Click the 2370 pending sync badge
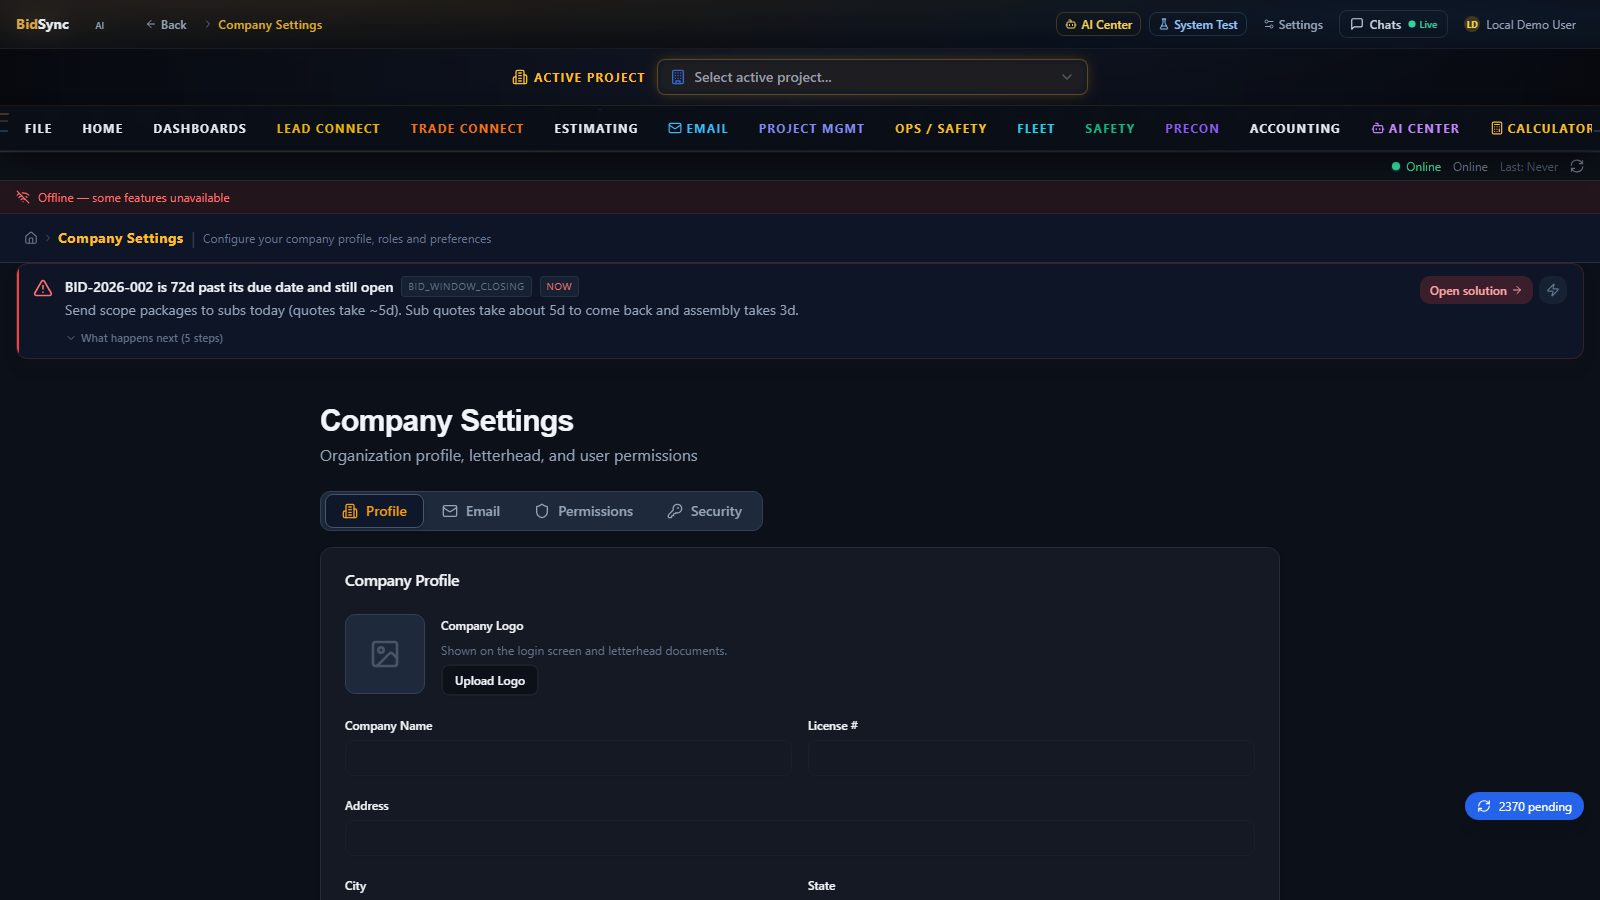This screenshot has width=1600, height=900. 1524,806
